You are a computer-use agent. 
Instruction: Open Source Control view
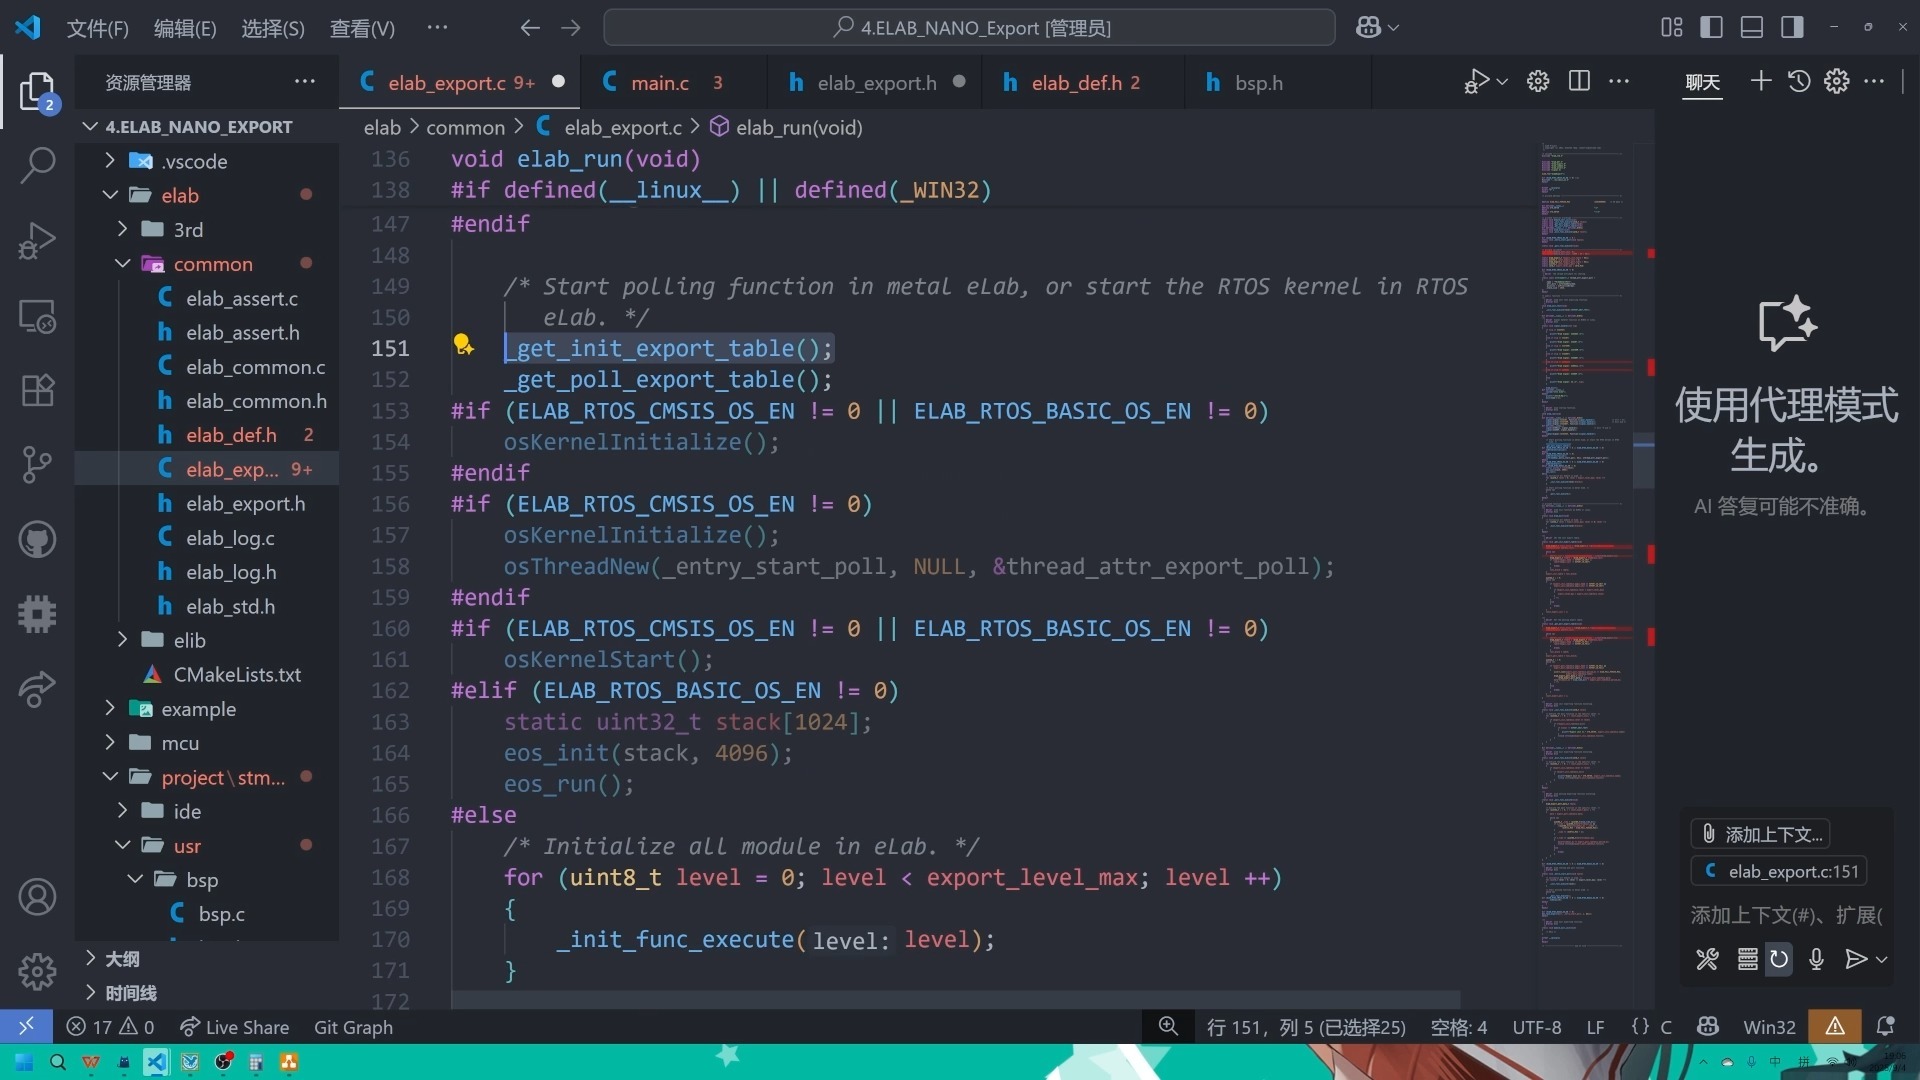coord(37,465)
